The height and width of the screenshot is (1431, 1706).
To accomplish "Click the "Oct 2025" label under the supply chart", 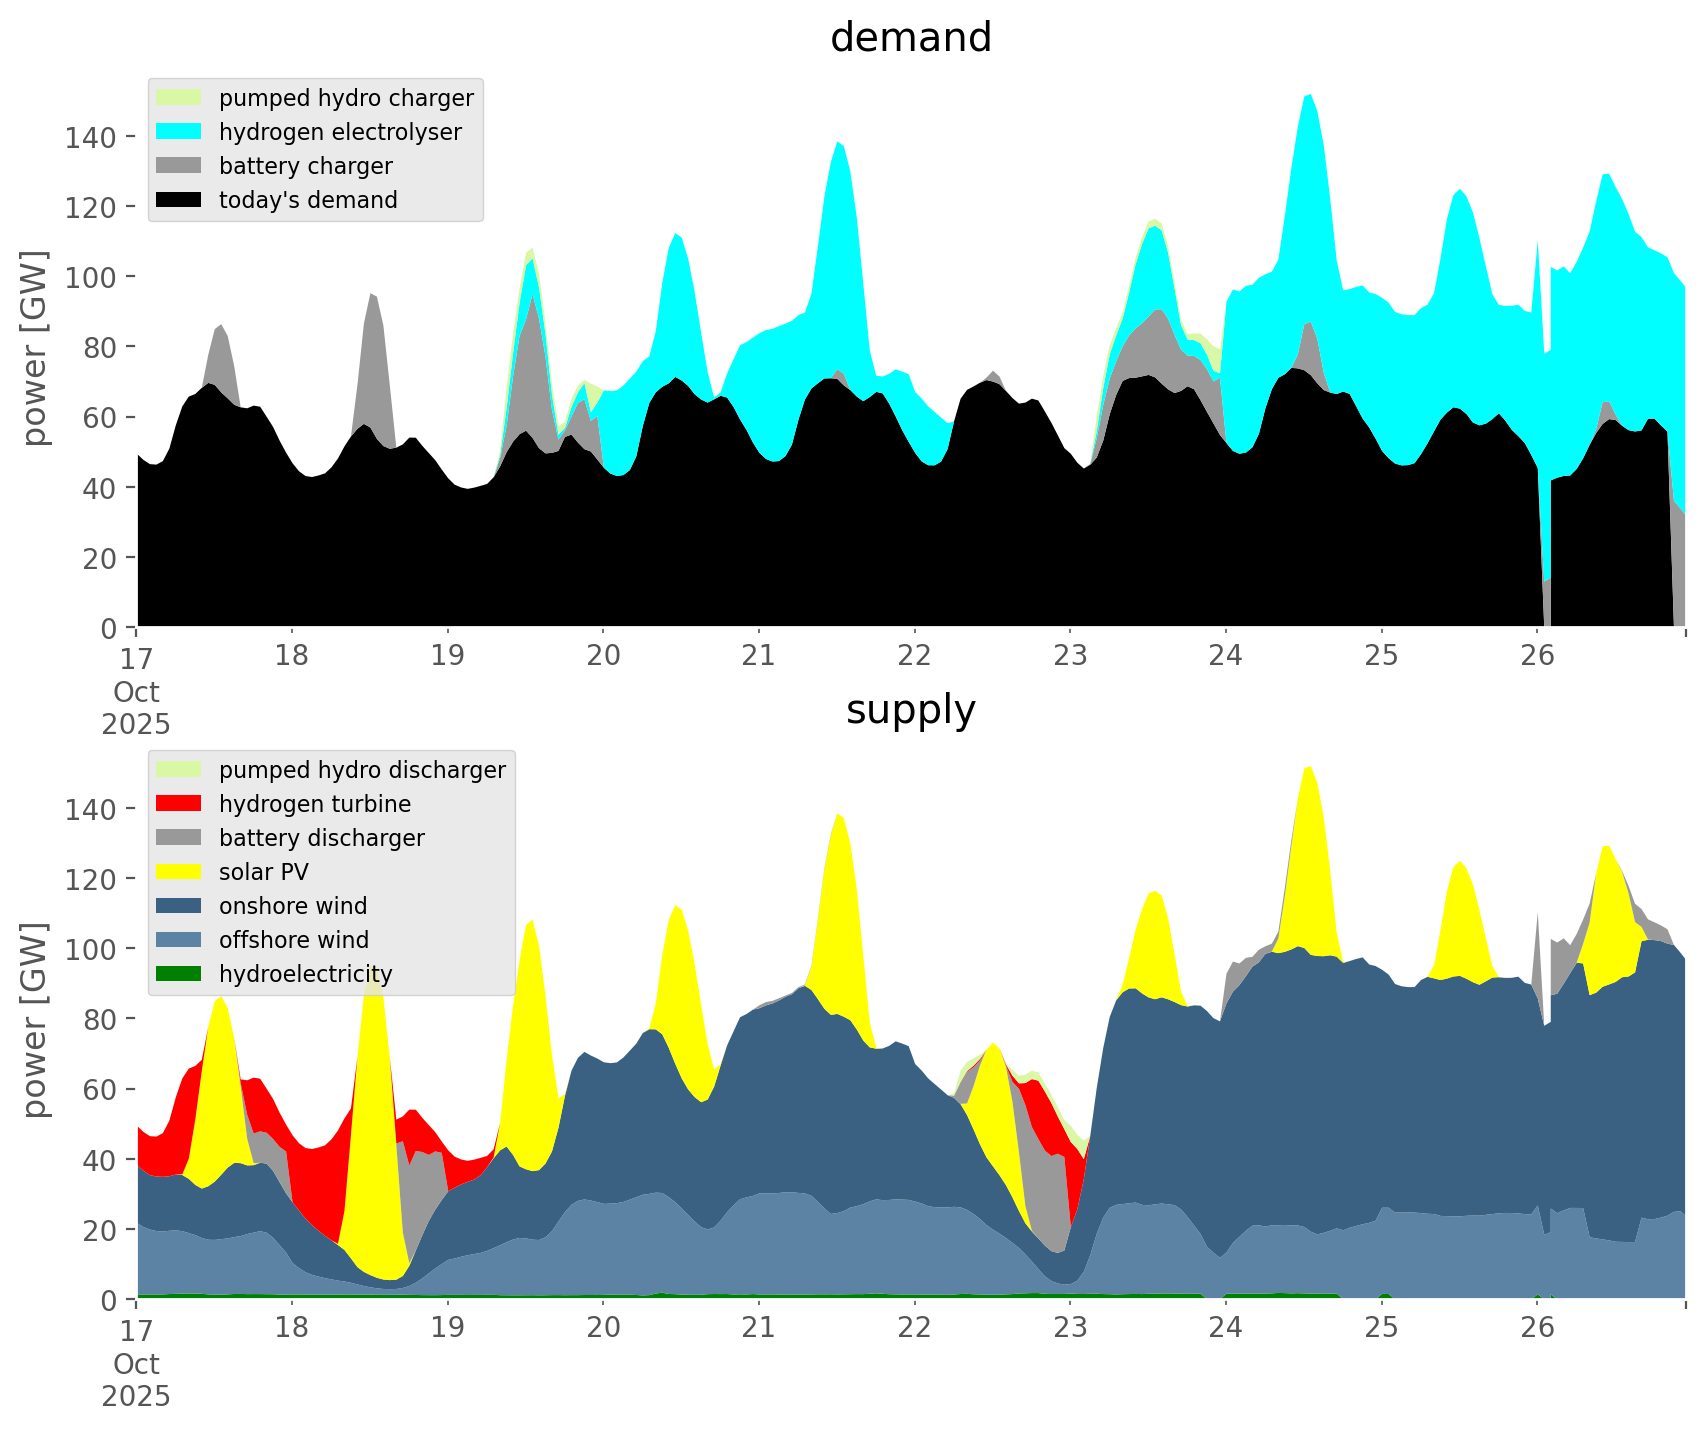I will pyautogui.click(x=136, y=1380).
